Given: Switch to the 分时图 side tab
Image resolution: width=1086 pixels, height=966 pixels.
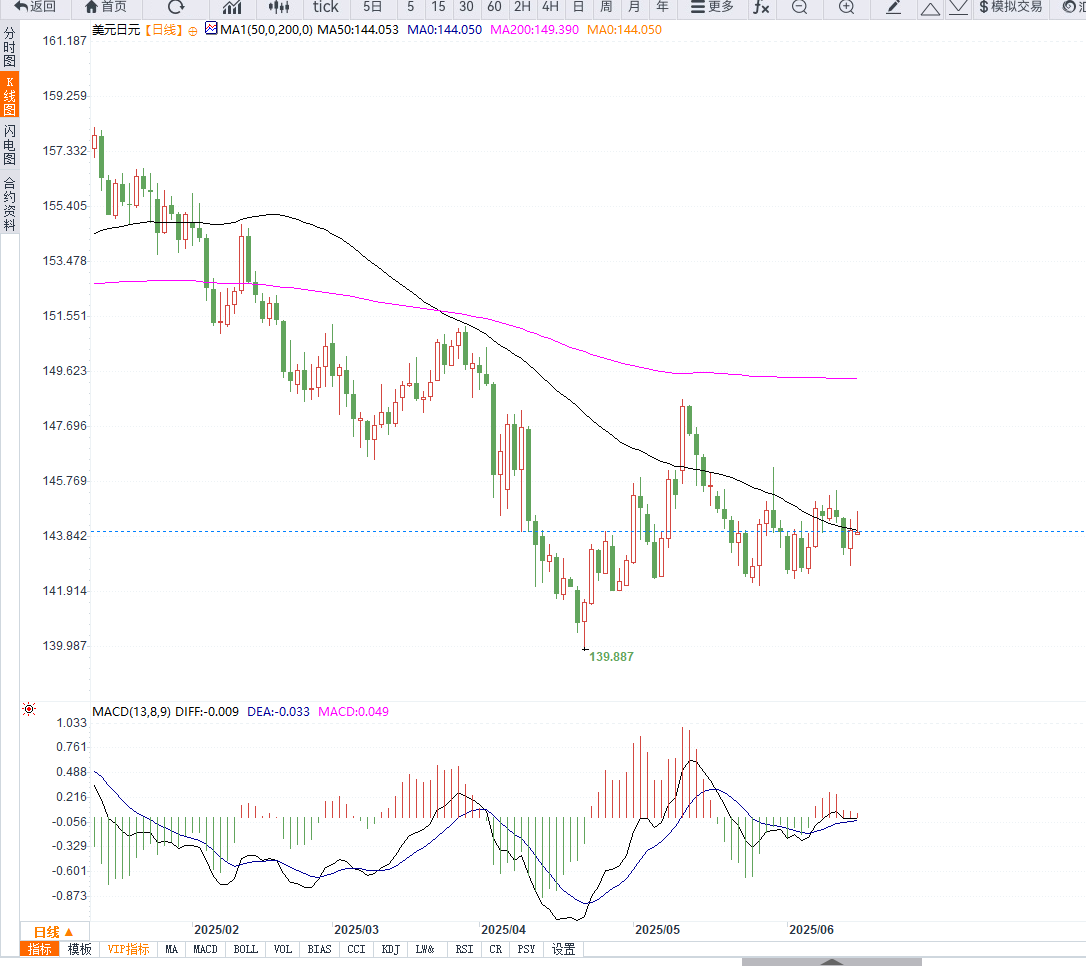Looking at the screenshot, I should click(x=9, y=47).
